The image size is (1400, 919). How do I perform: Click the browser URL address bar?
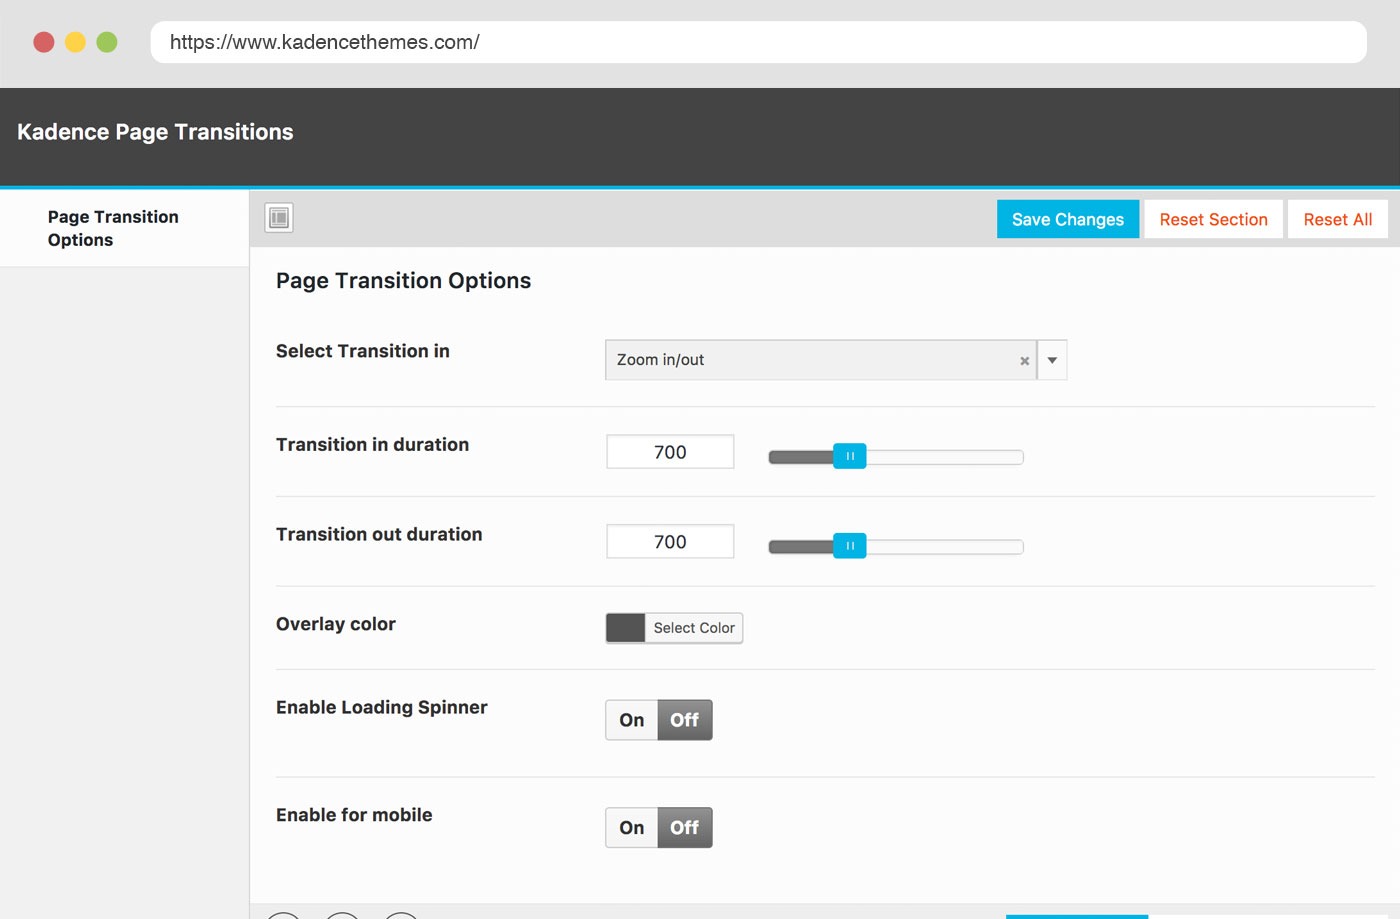(758, 42)
